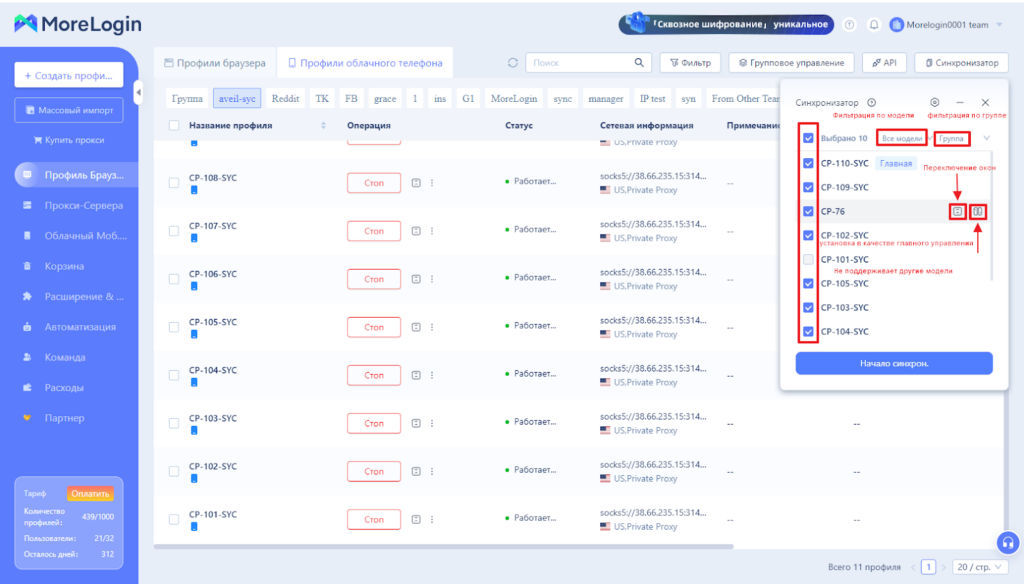Tick the checkbox for CP-105-SYC table row
Image resolution: width=1024 pixels, height=584 pixels.
174,327
